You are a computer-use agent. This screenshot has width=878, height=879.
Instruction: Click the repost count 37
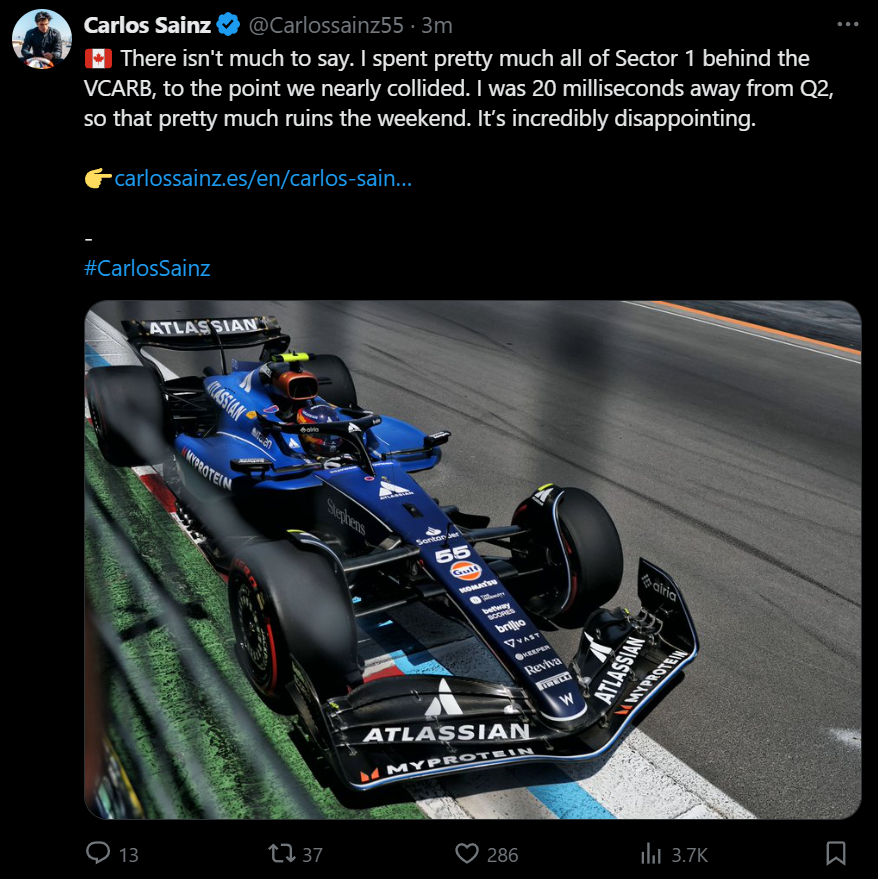click(x=312, y=855)
